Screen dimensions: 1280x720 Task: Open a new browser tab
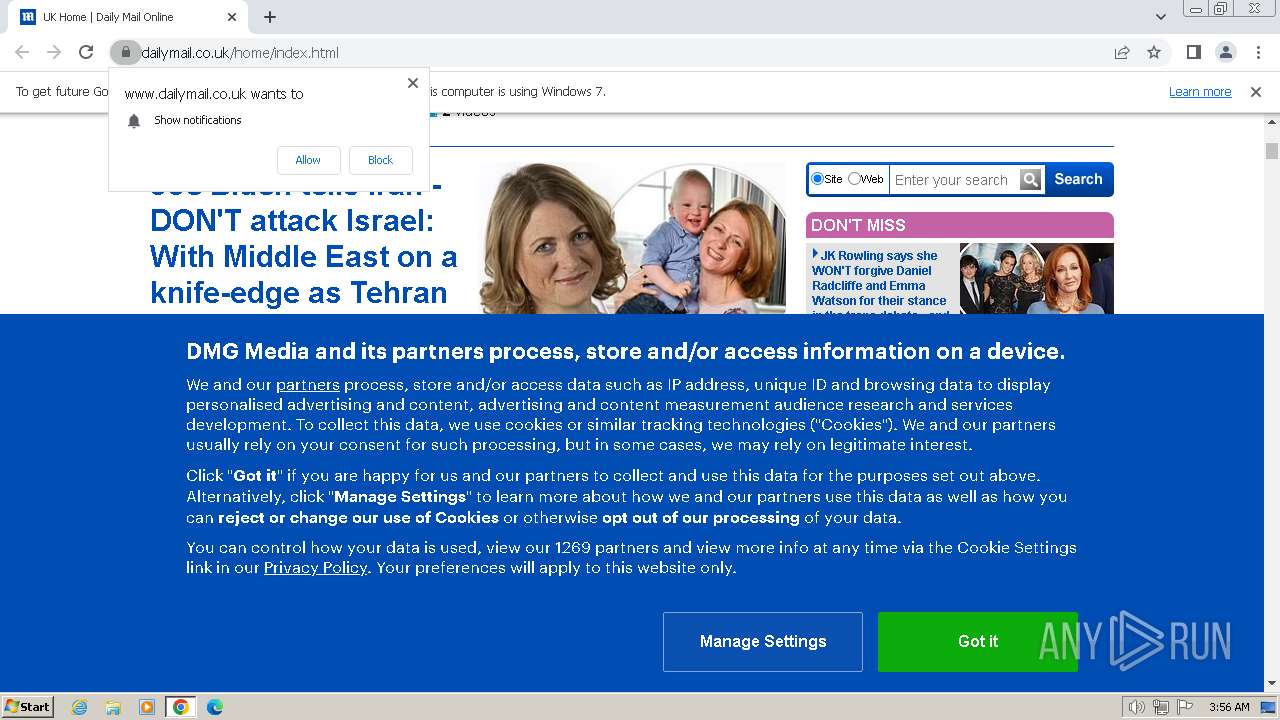[270, 17]
